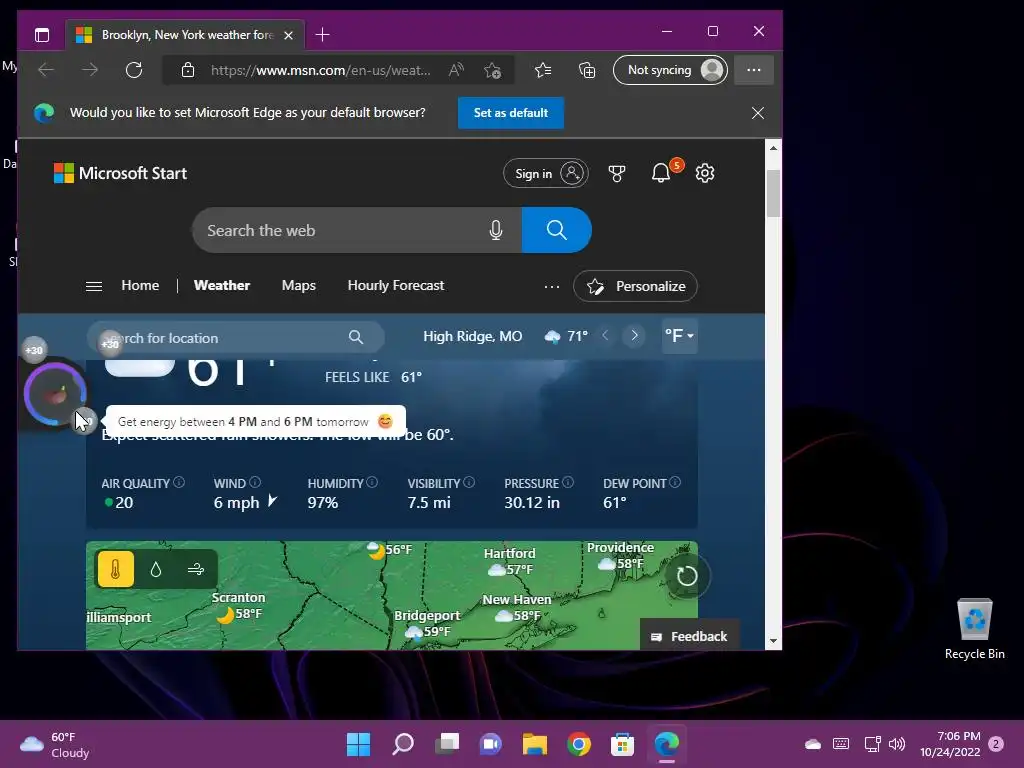Open a new browser tab
1024x768 pixels.
click(322, 35)
